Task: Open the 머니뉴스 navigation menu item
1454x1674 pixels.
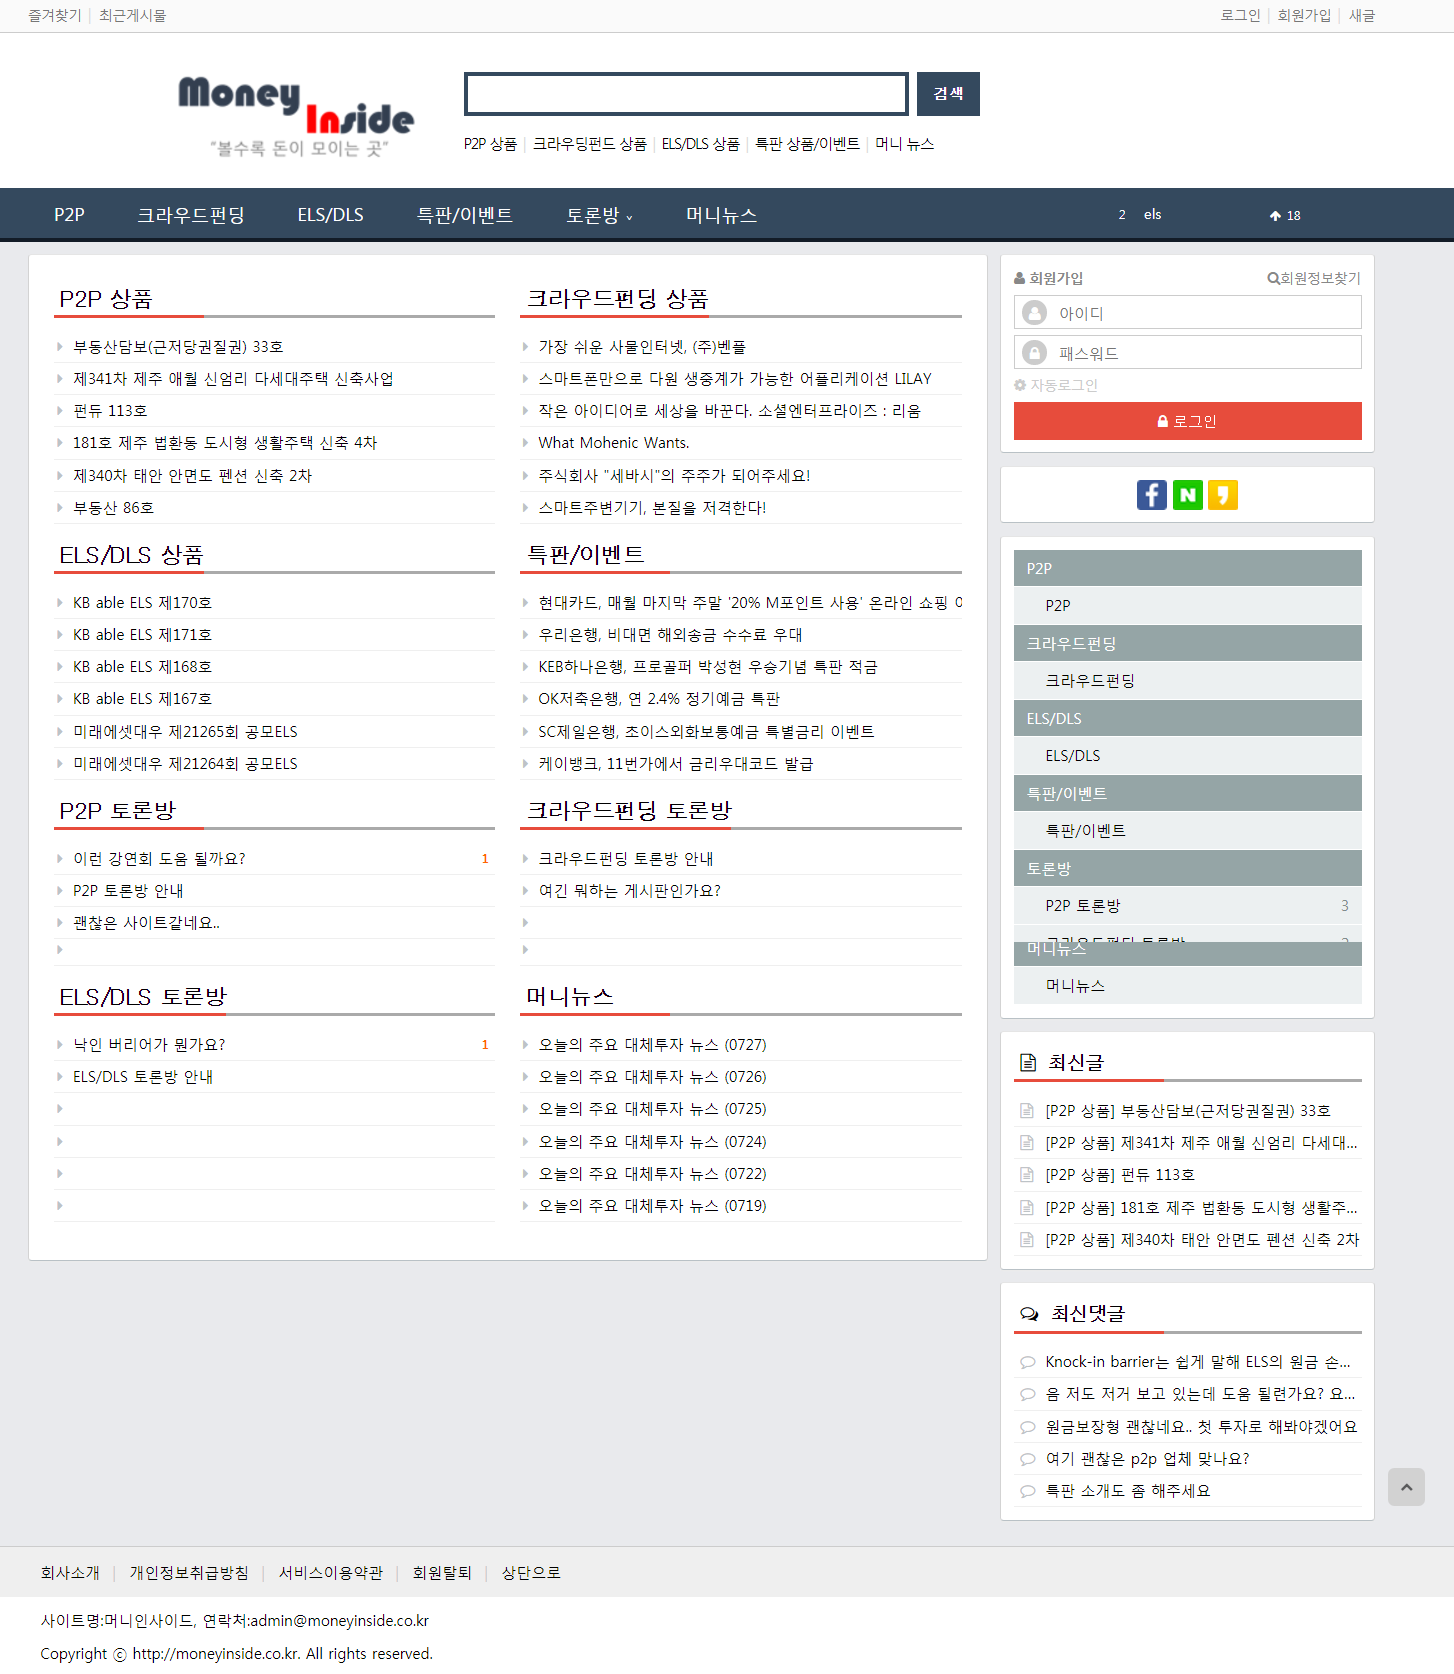Action: point(721,215)
